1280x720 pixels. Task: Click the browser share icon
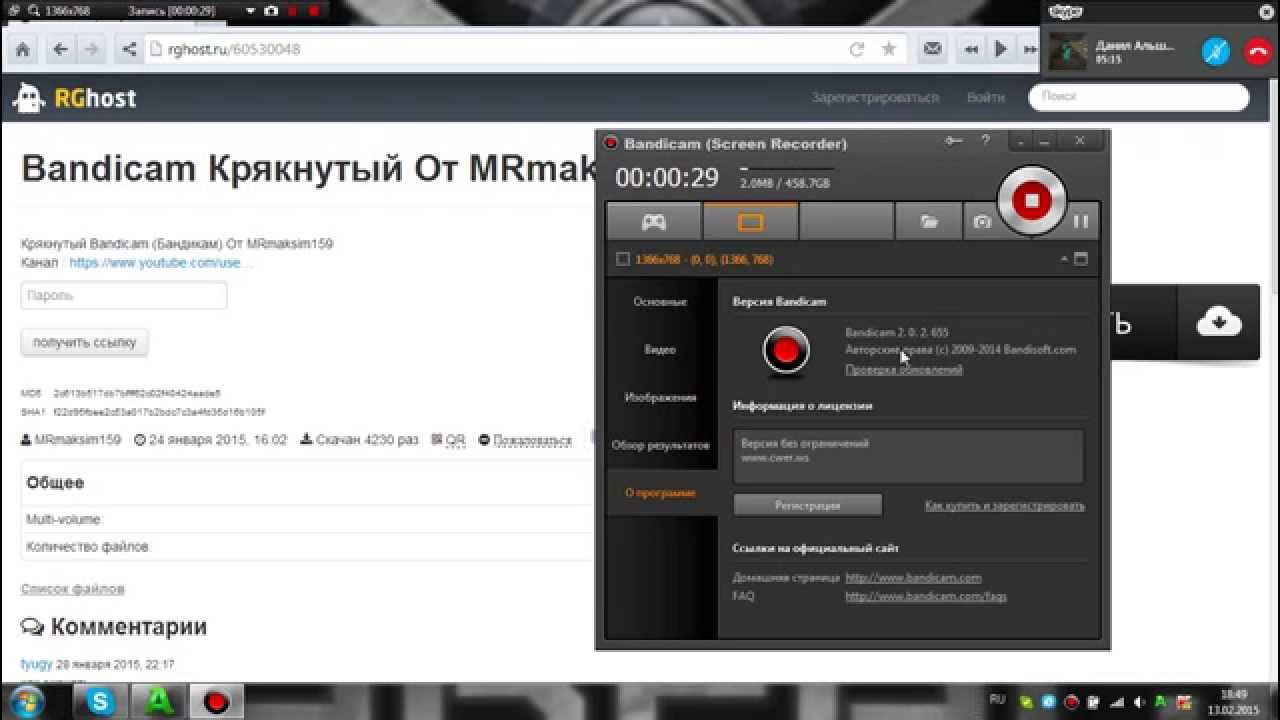coord(128,49)
